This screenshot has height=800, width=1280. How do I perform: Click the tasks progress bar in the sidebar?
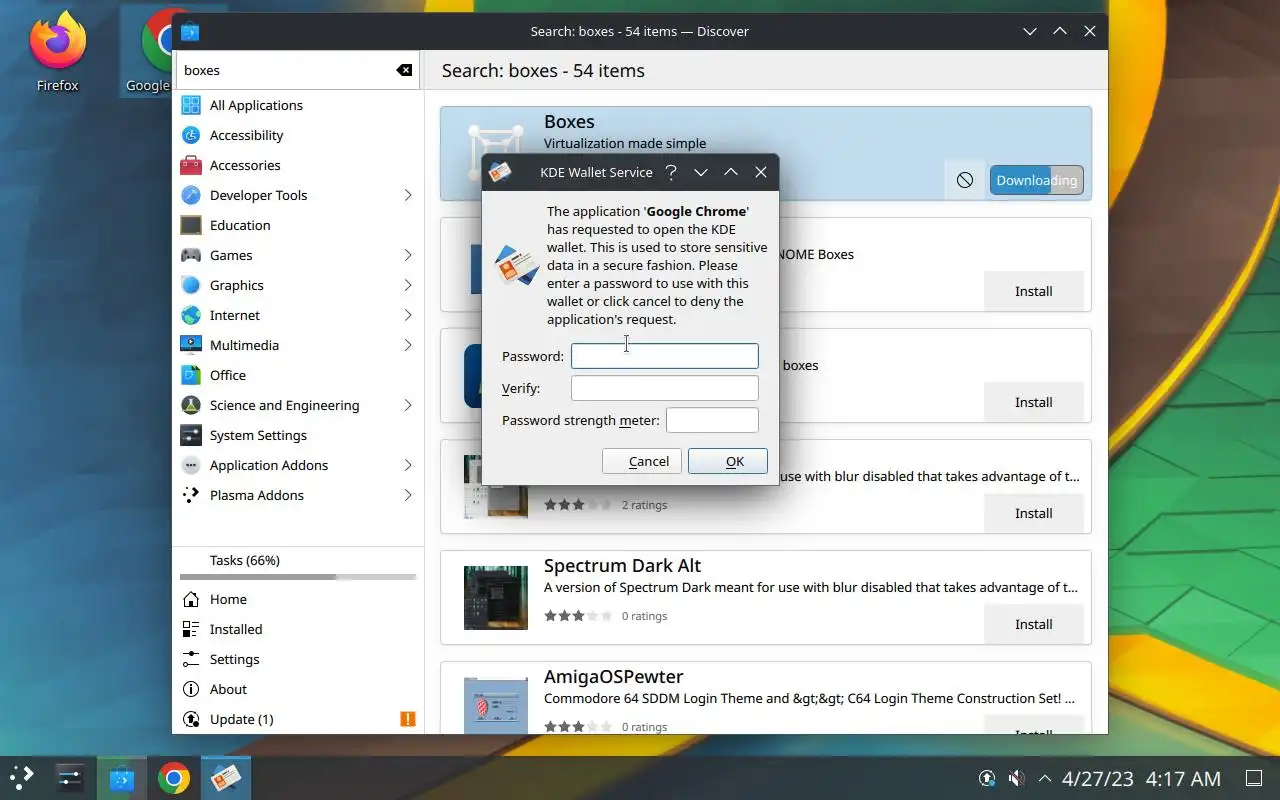click(298, 577)
